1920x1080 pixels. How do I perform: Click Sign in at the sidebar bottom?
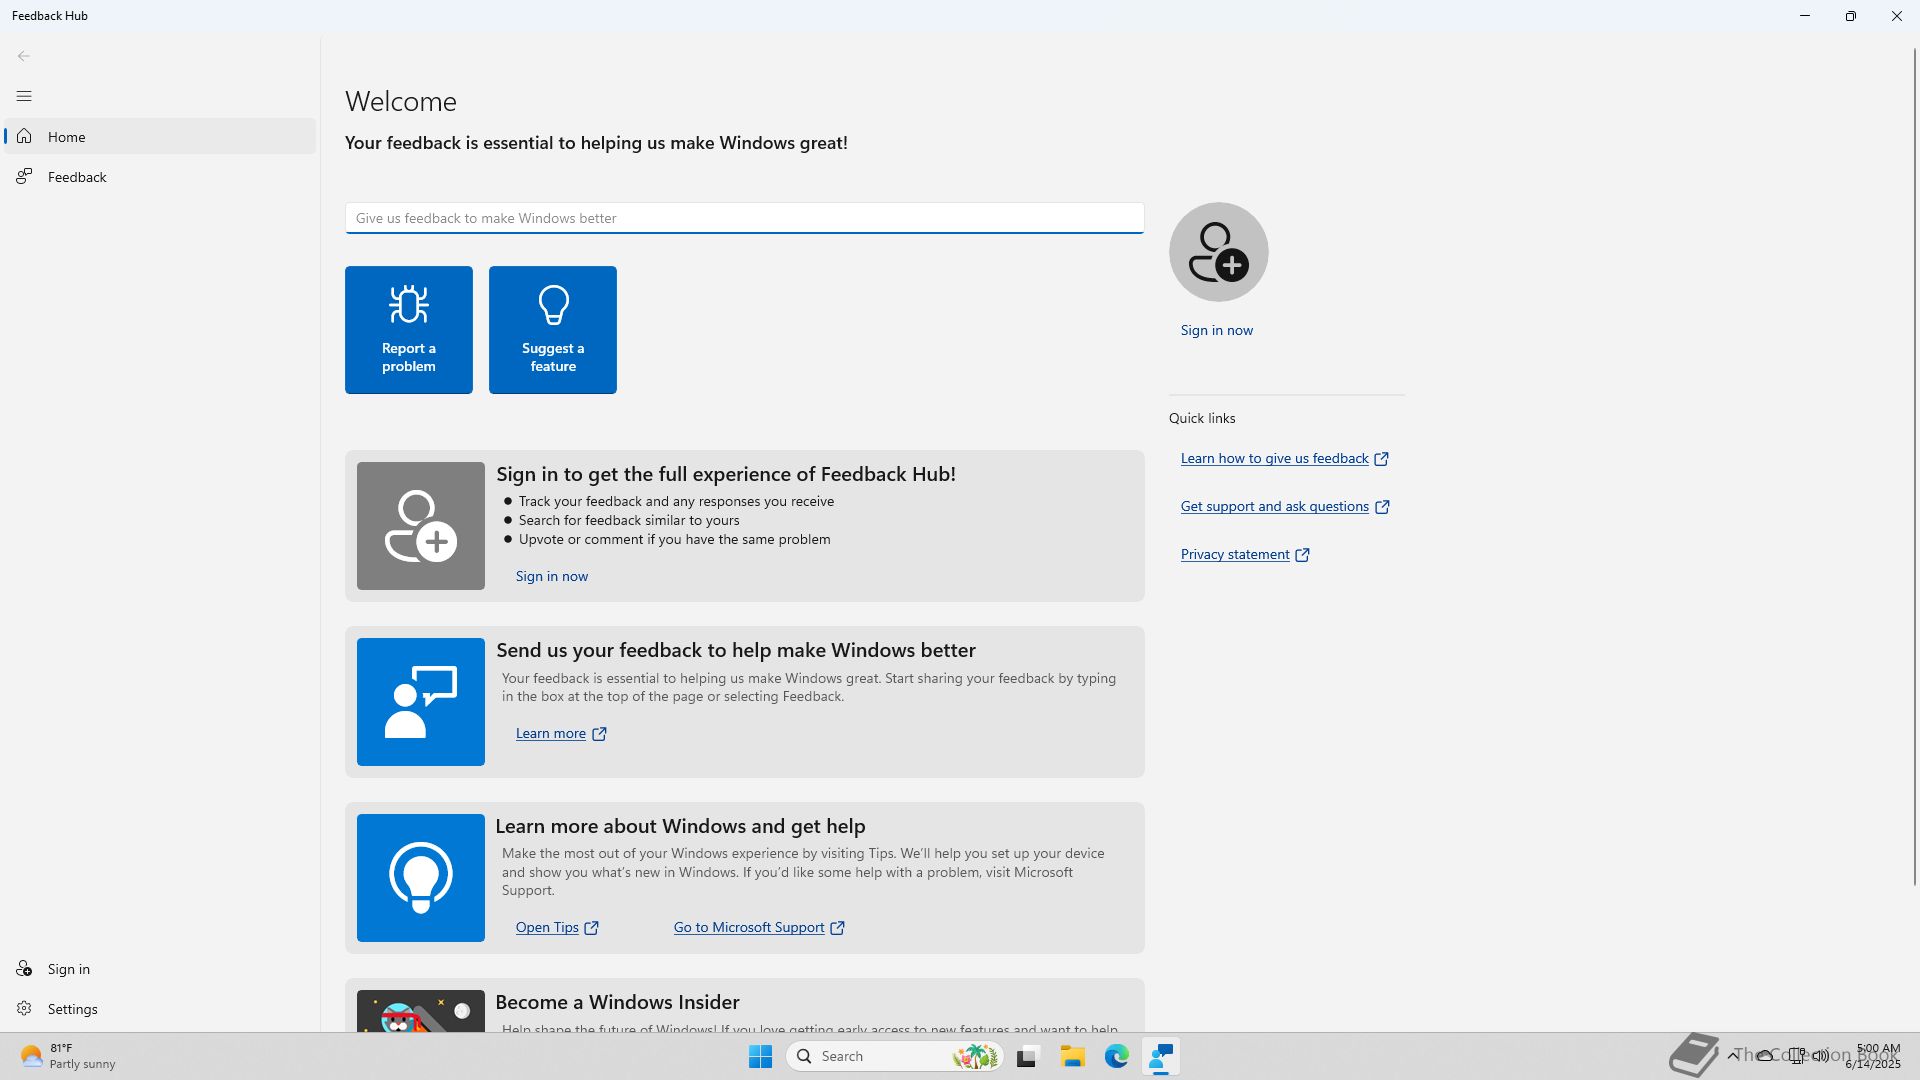click(68, 969)
